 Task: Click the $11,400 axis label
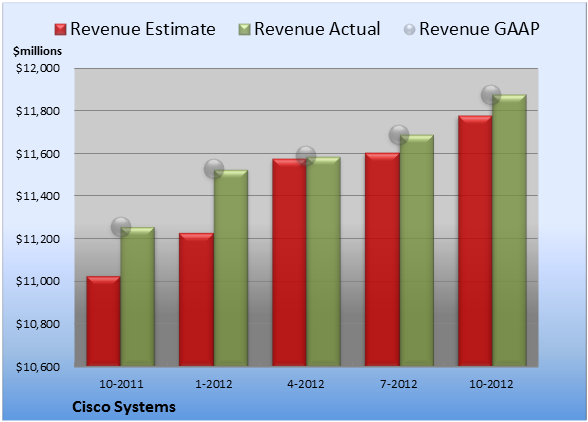tap(38, 196)
